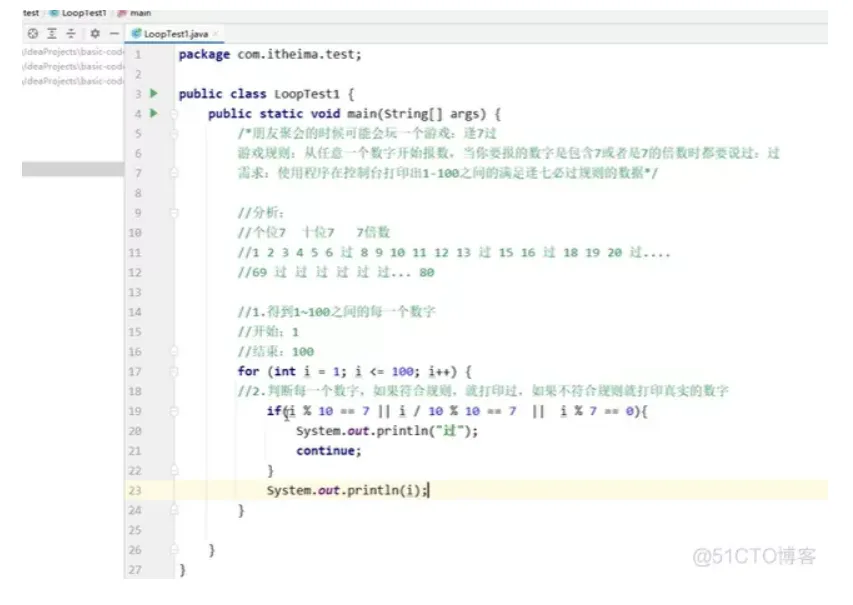Click 'public class' keywords on line 3

pyautogui.click(x=222, y=94)
